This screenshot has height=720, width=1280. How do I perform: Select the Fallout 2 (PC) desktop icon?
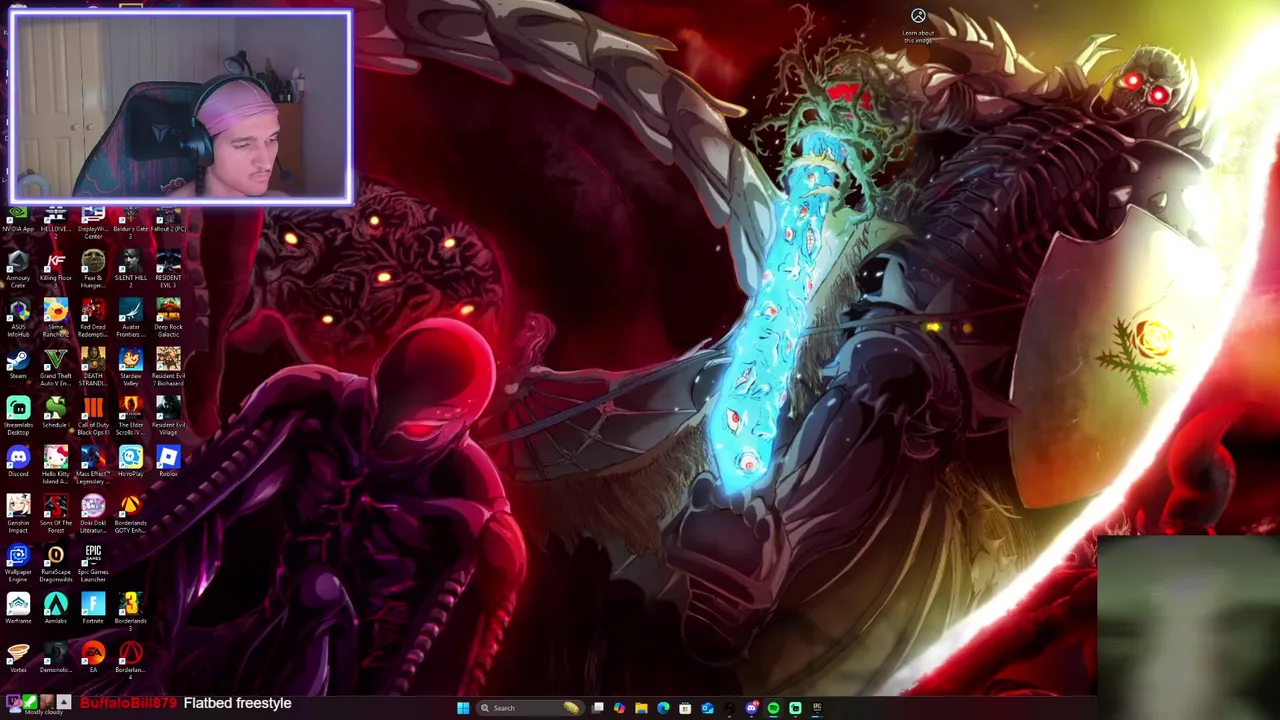click(168, 219)
